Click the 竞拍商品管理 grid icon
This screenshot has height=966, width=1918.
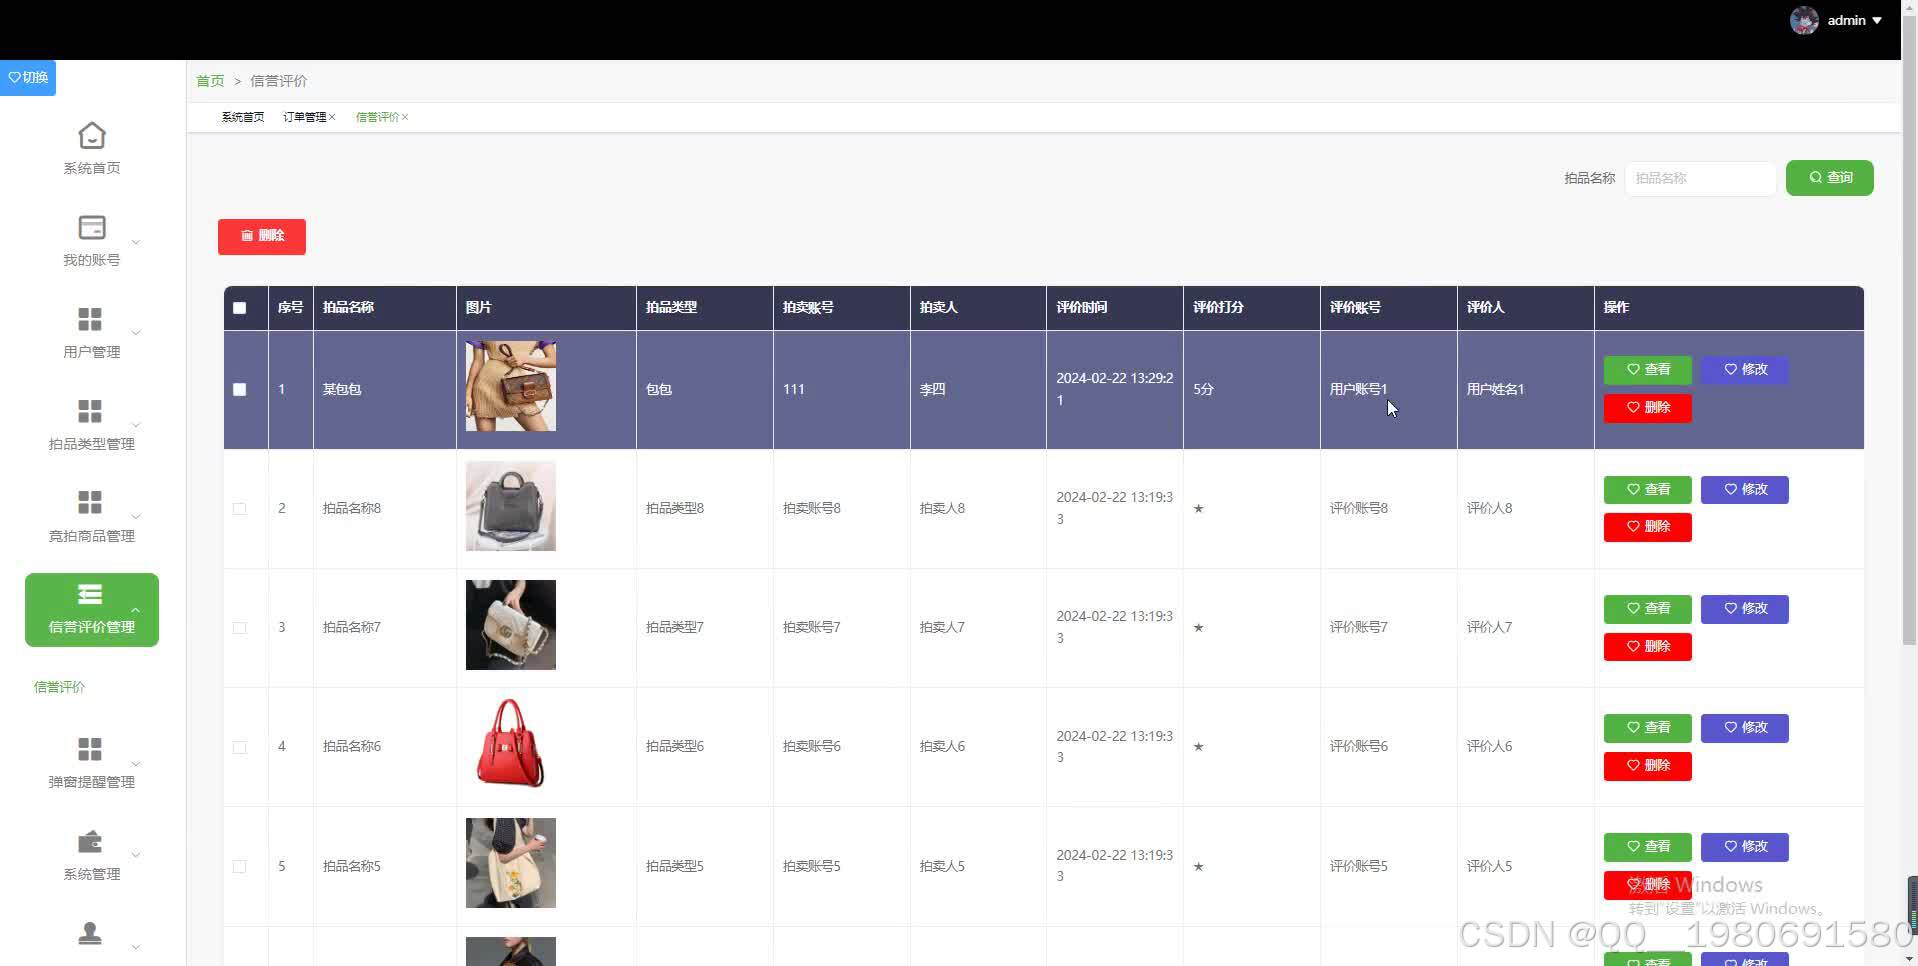[x=90, y=502]
